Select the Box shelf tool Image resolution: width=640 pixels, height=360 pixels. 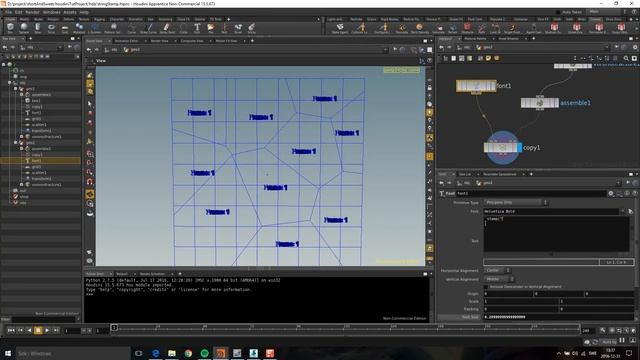10,28
